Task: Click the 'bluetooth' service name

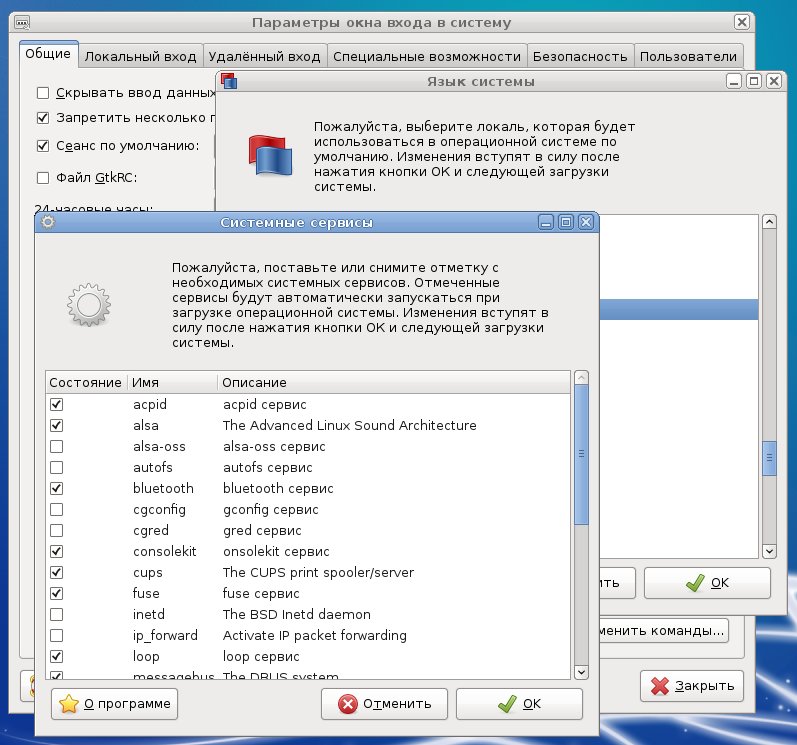Action: tap(163, 488)
